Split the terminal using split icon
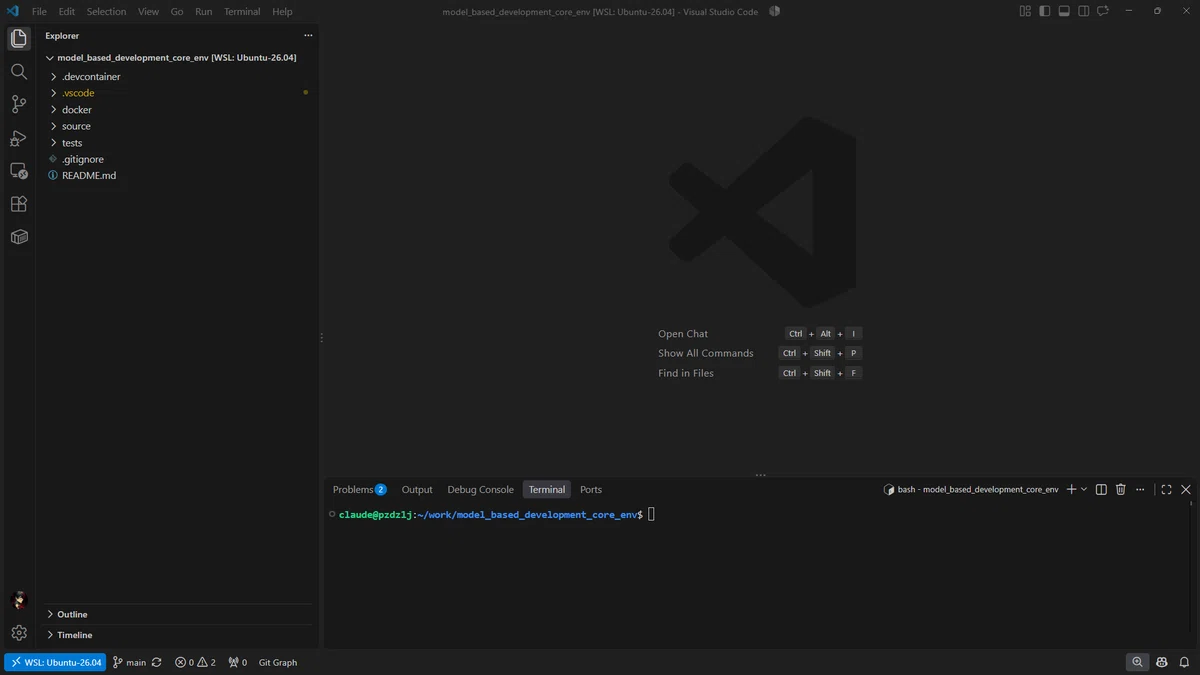Image resolution: width=1200 pixels, height=675 pixels. tap(1101, 490)
